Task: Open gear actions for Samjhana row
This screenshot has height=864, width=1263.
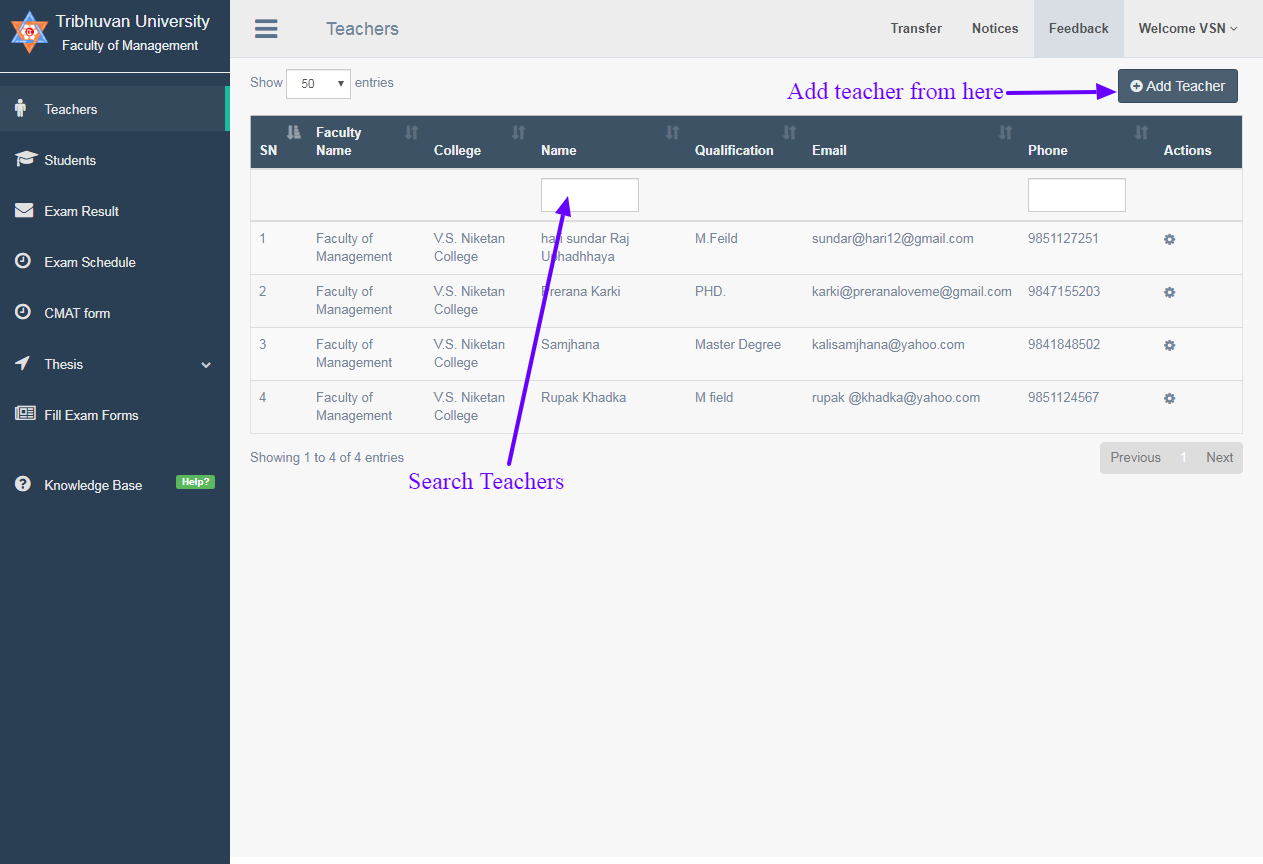Action: point(1169,345)
